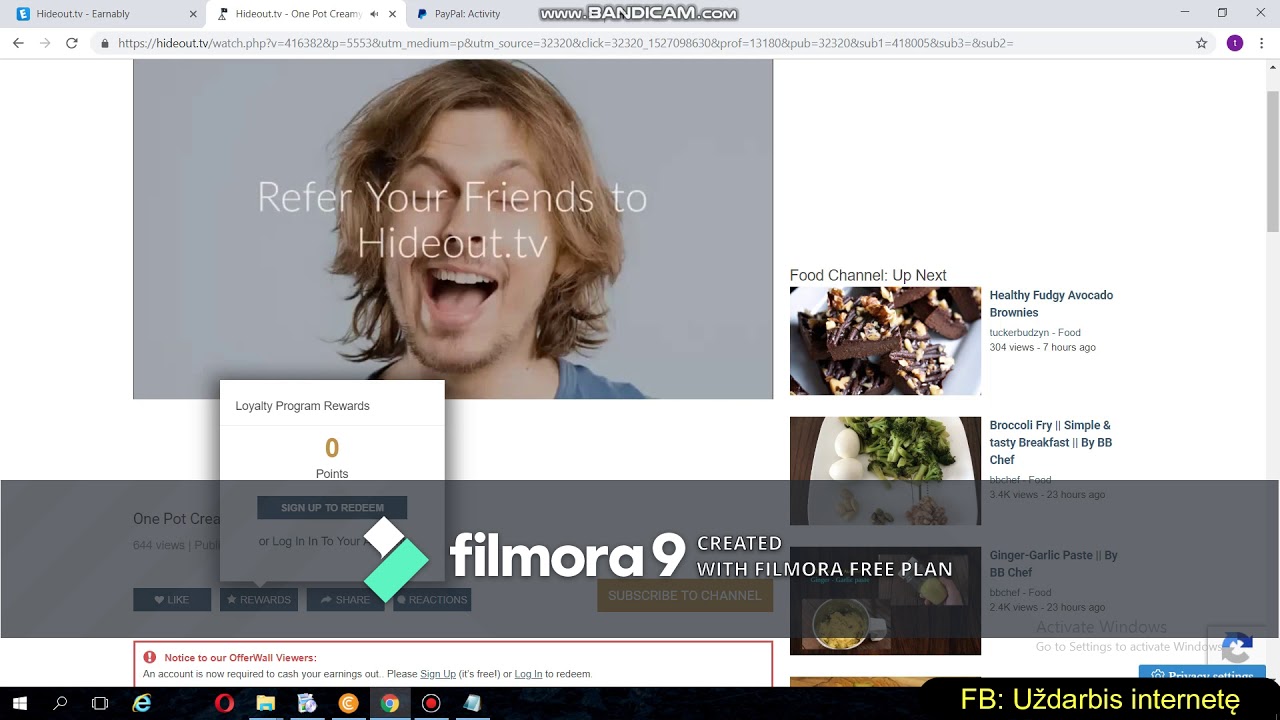Click the '0' points value in rewards popup

point(332,448)
